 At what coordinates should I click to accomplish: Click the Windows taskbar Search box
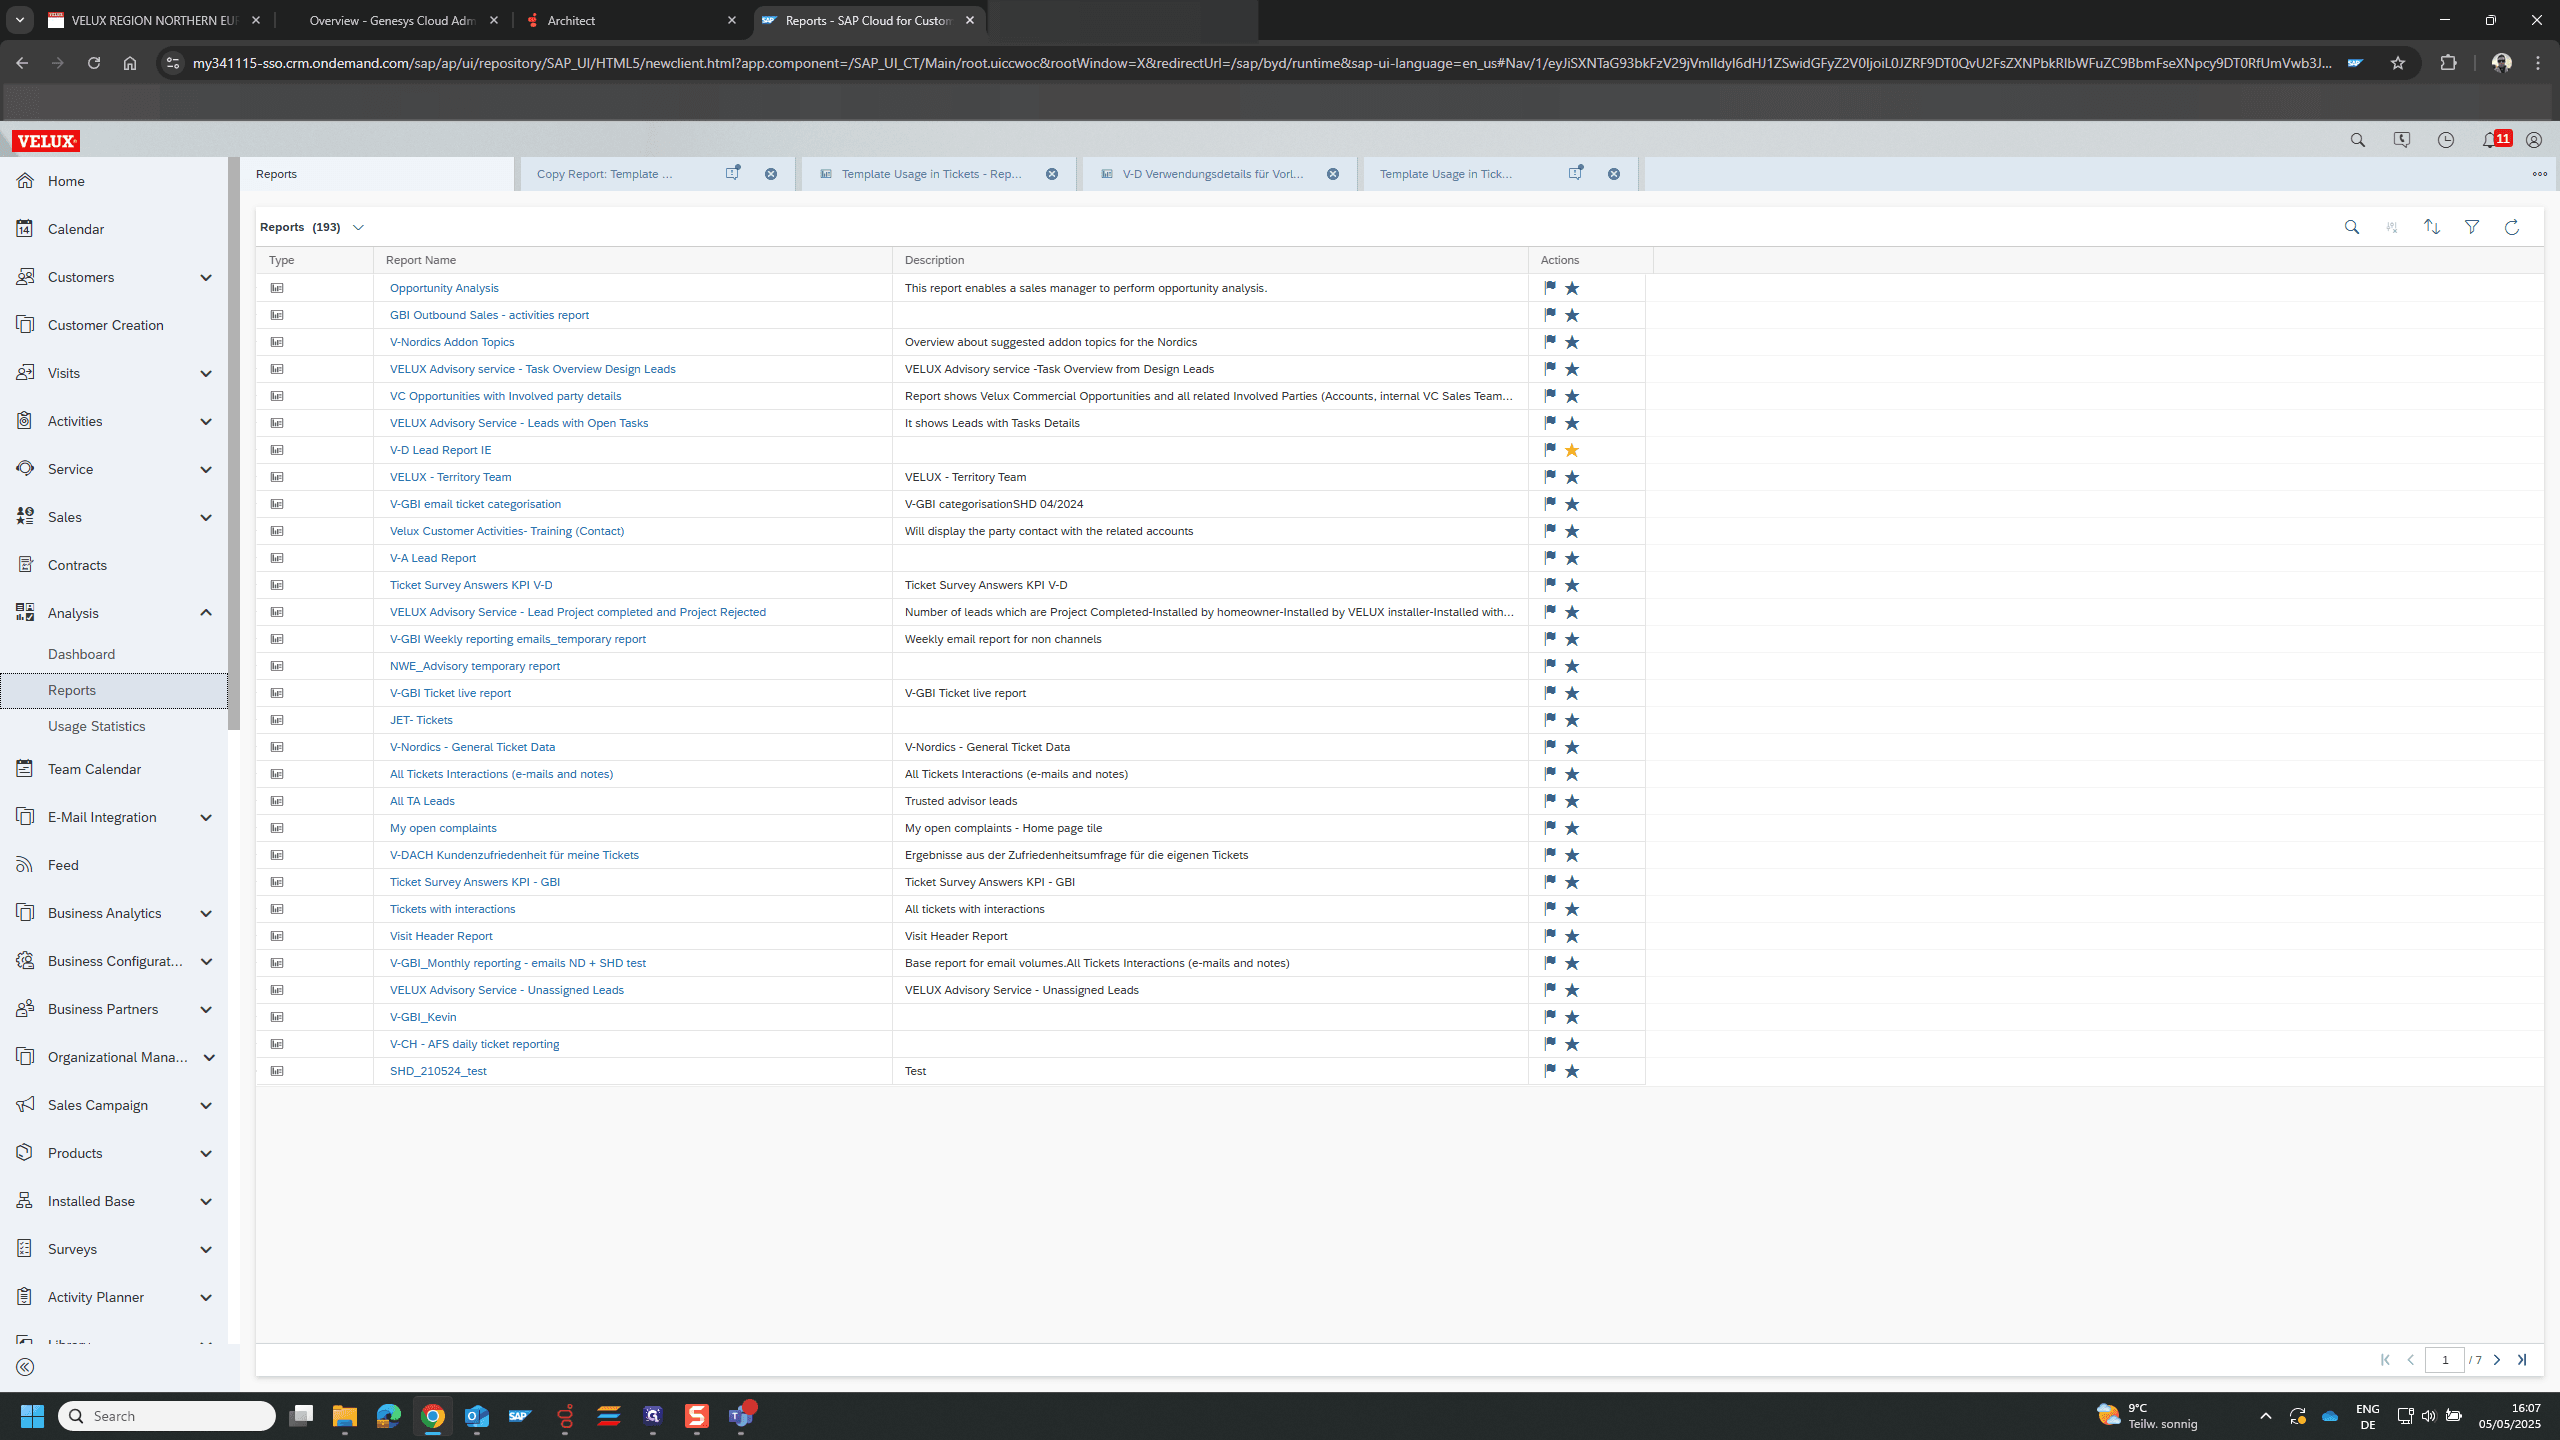click(x=167, y=1416)
